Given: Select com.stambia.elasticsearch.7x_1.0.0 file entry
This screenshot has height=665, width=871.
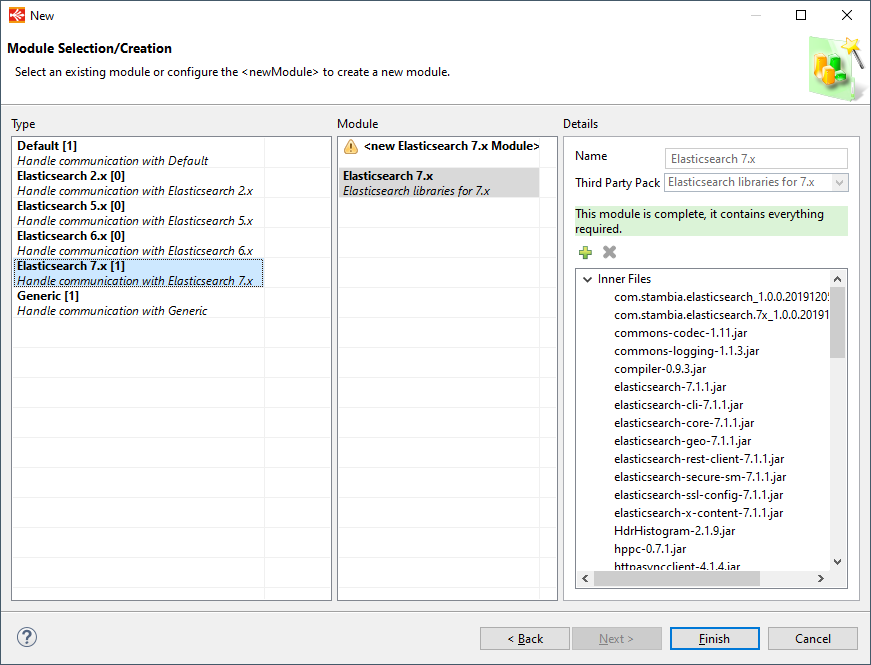Looking at the screenshot, I should 722,315.
